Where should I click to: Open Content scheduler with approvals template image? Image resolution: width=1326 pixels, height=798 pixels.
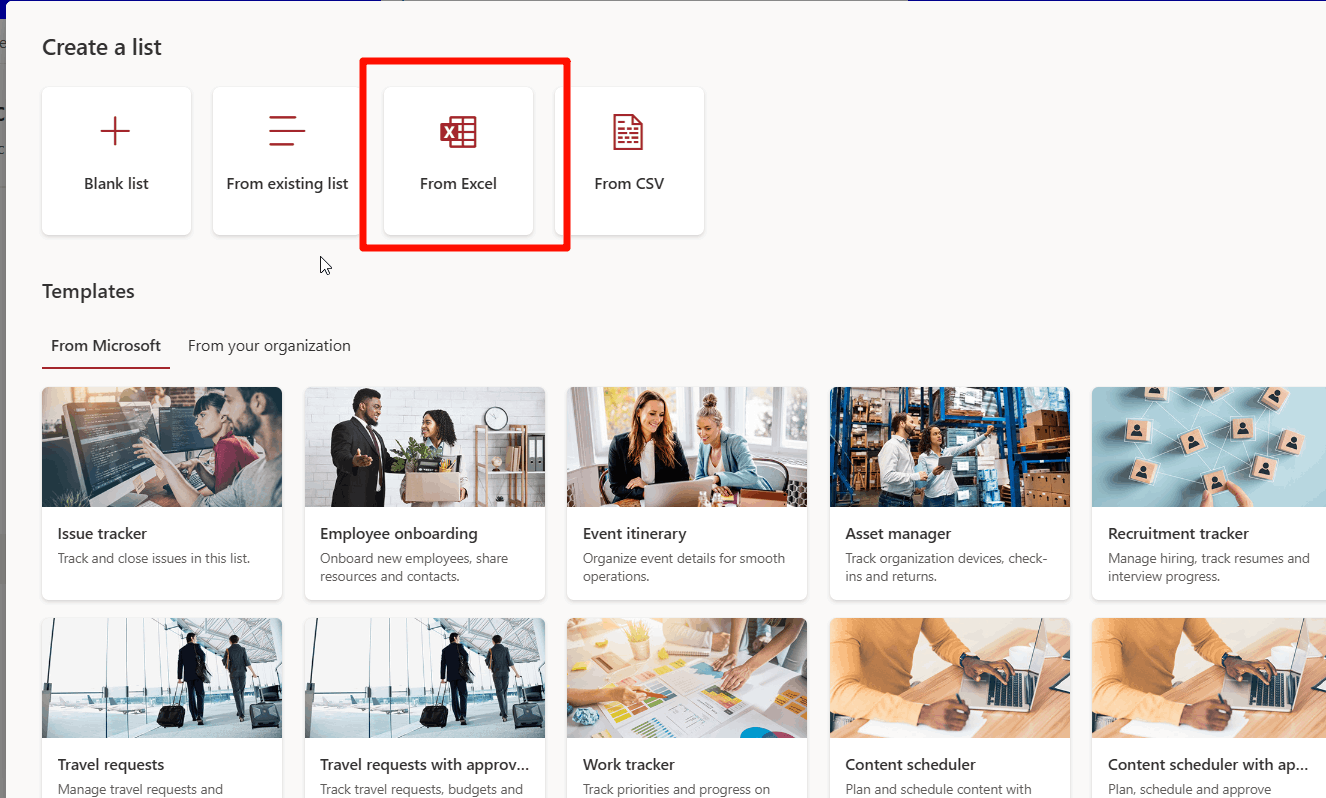click(1209, 678)
